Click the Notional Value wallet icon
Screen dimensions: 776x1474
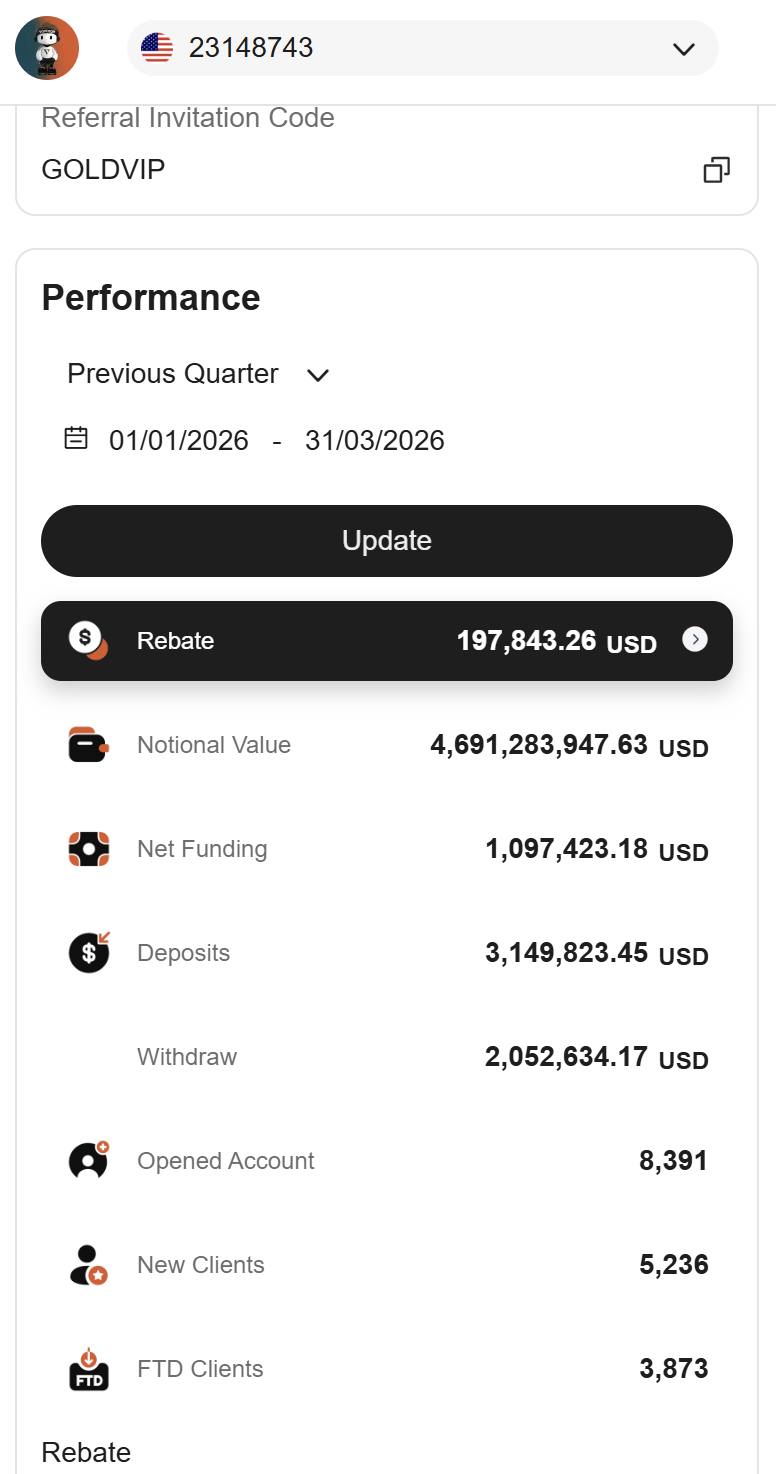(88, 745)
